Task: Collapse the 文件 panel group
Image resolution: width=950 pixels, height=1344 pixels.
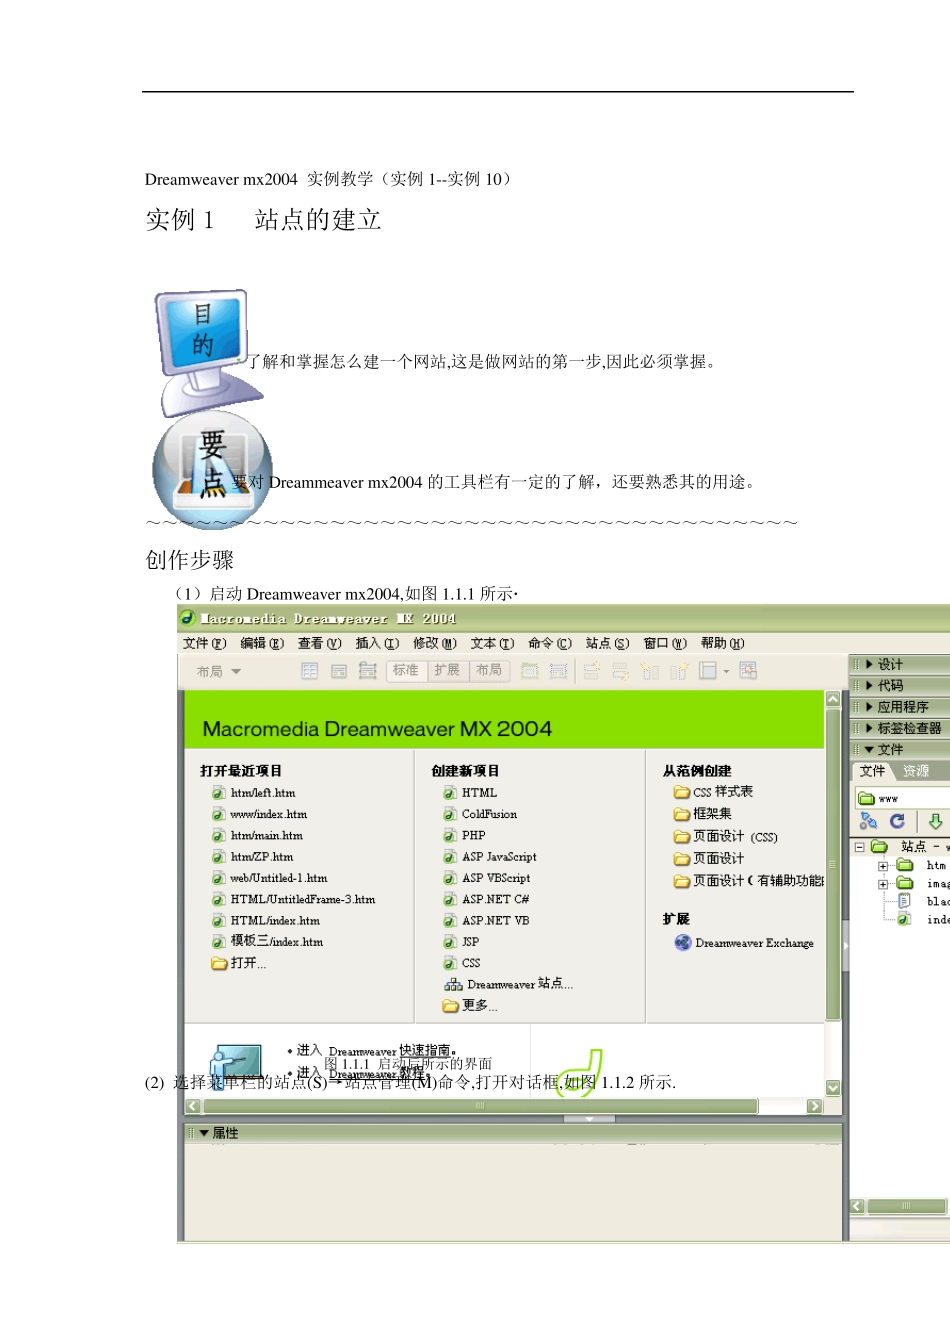Action: pyautogui.click(x=870, y=749)
